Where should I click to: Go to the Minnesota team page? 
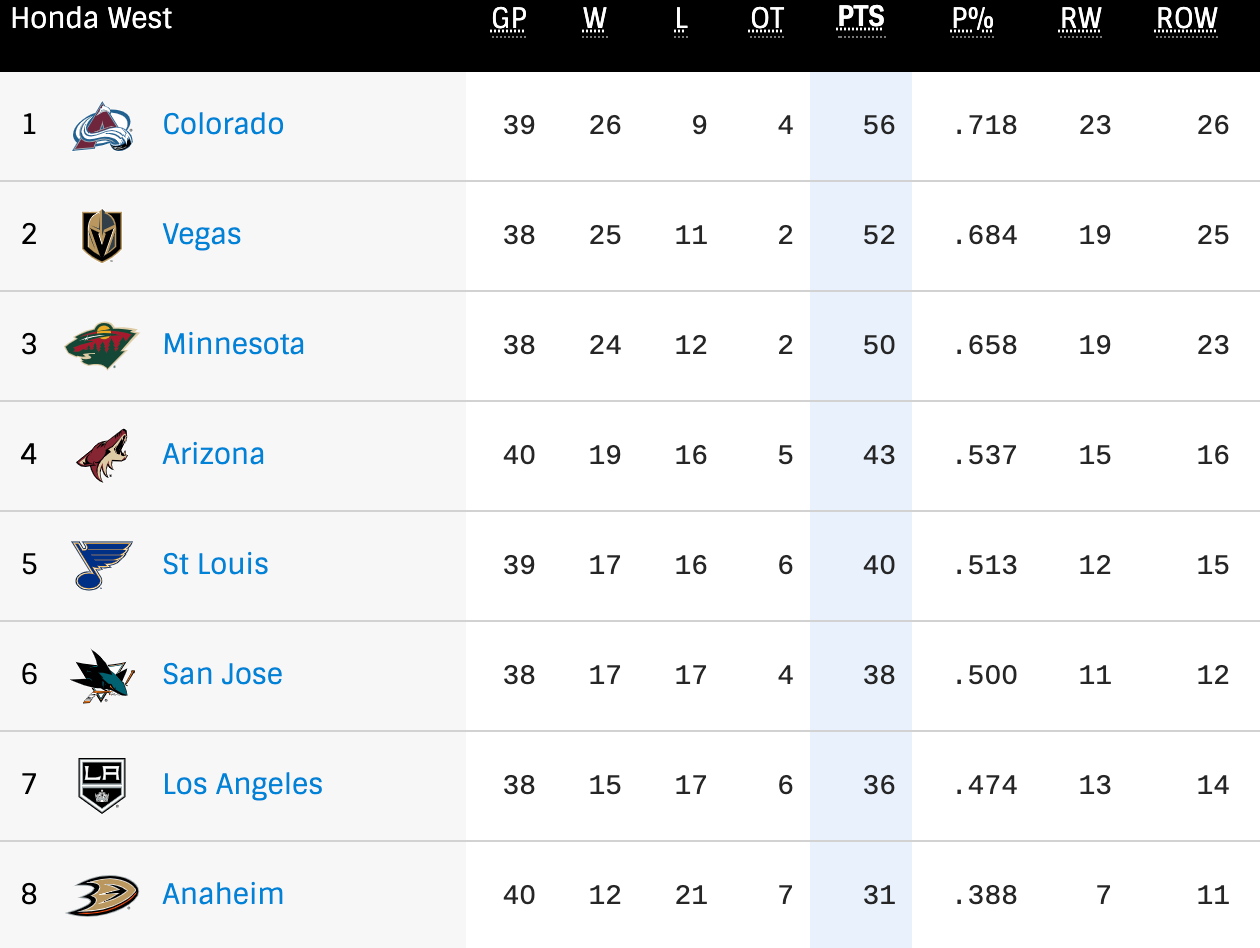pos(233,344)
